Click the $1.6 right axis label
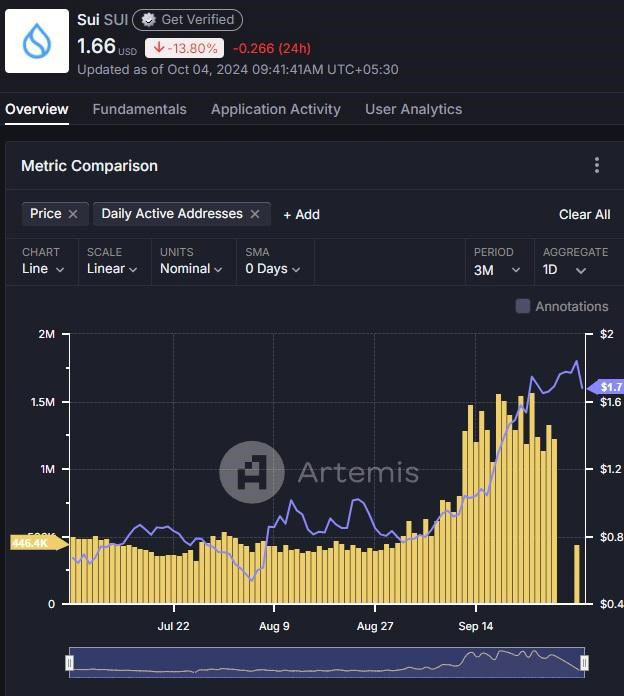624x696 pixels. [x=610, y=402]
